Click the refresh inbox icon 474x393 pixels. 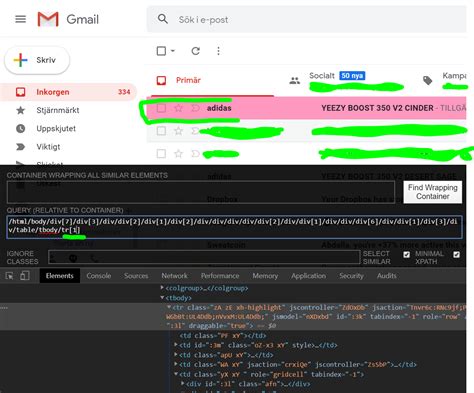coord(196,51)
